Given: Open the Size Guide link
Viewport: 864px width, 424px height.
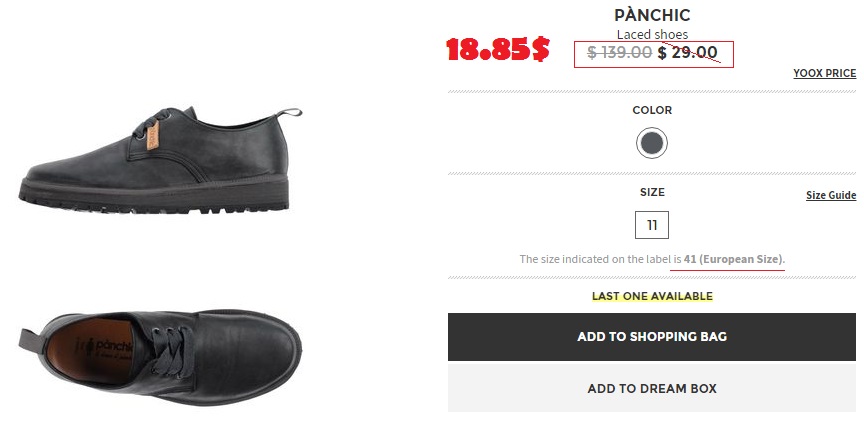Looking at the screenshot, I should pos(830,195).
